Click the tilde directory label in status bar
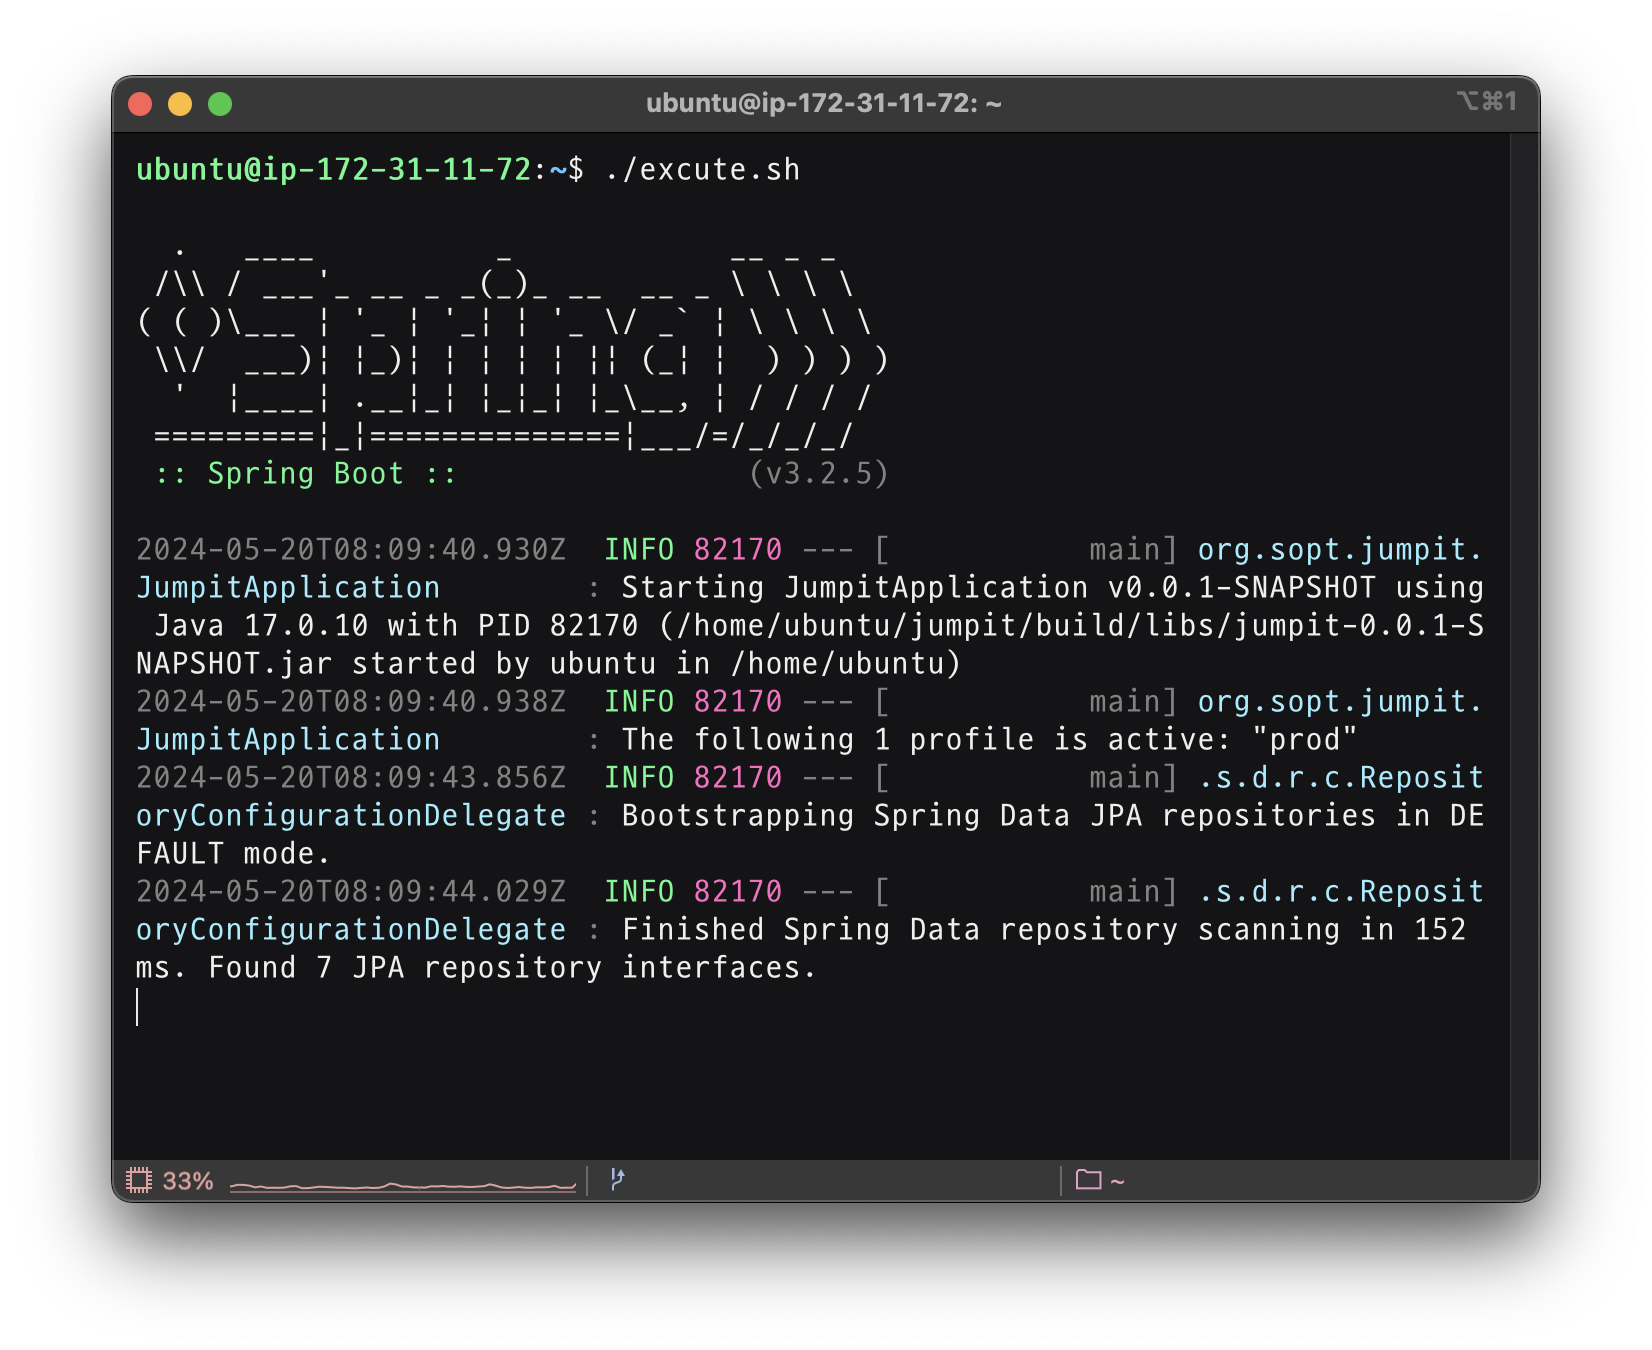This screenshot has width=1652, height=1350. click(1117, 1181)
